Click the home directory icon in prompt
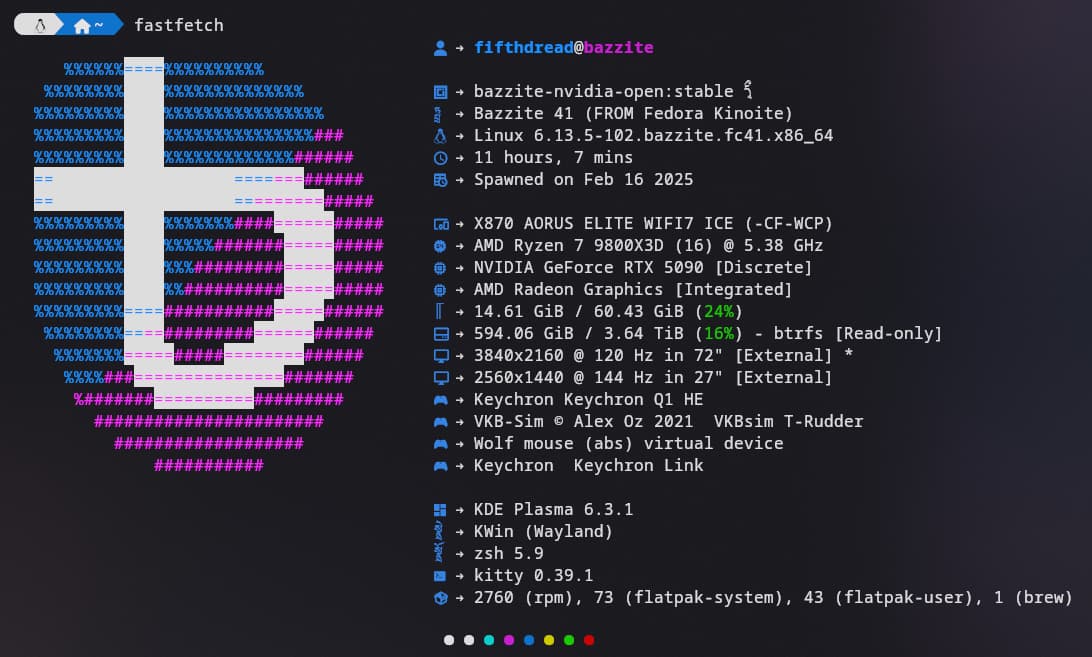This screenshot has width=1092, height=657. 82,26
